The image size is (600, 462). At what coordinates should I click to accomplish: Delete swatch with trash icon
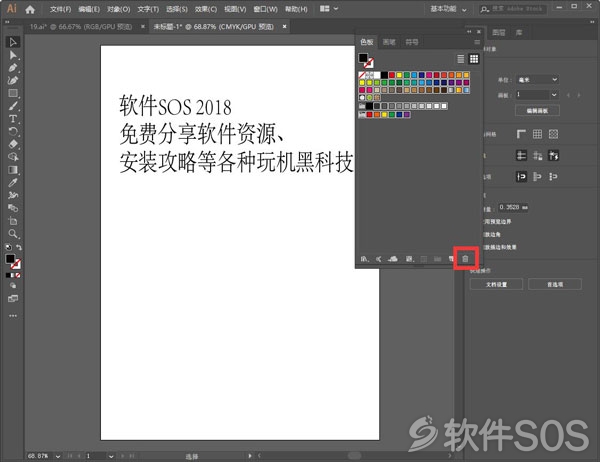point(465,259)
